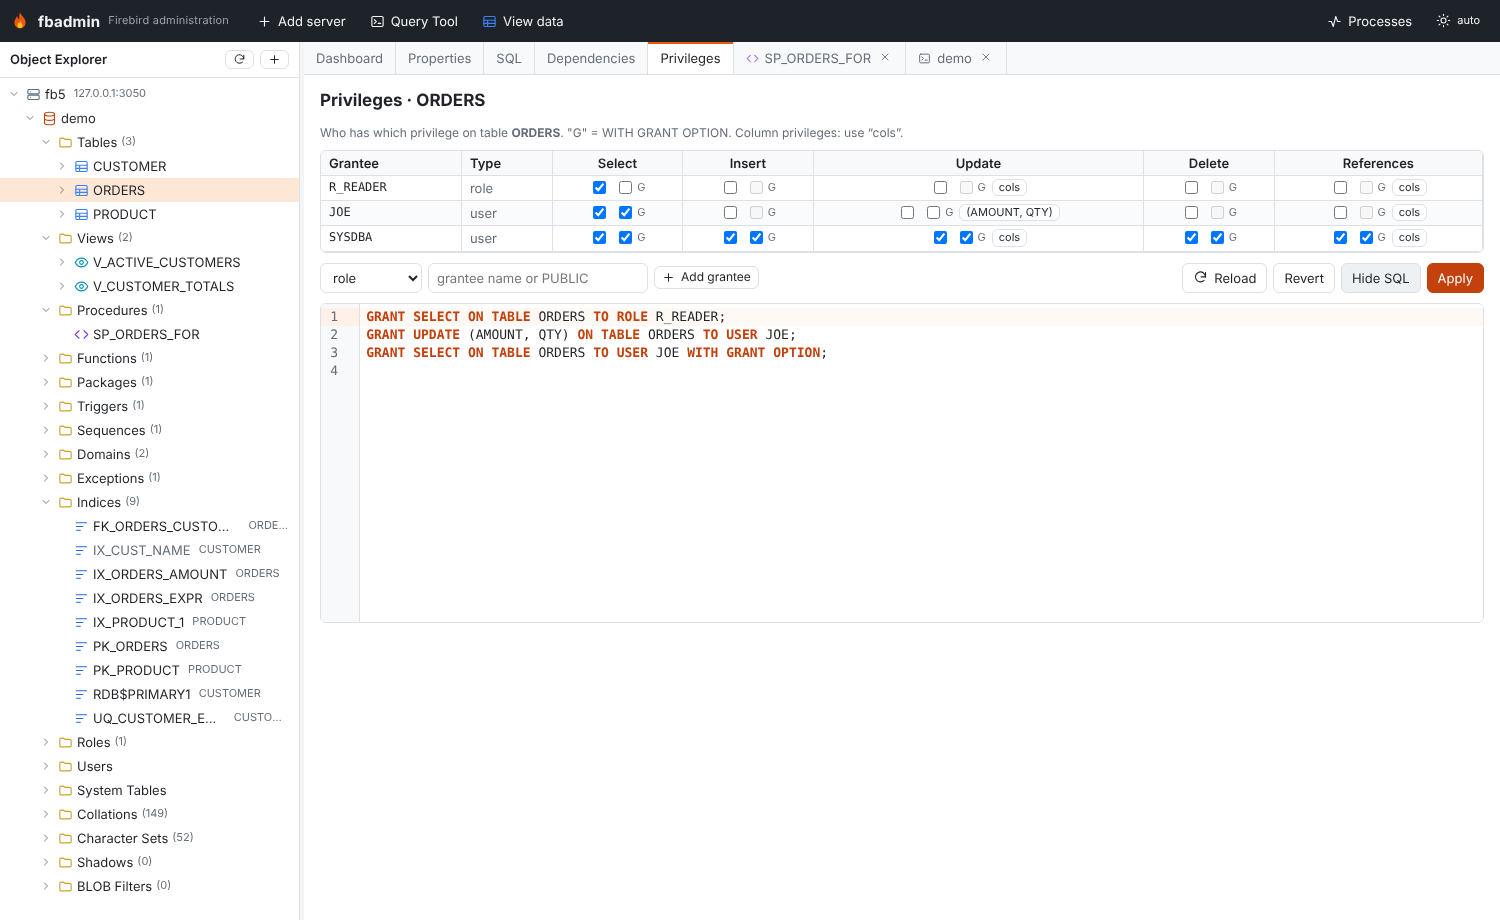Viewport: 1500px width, 920px height.
Task: Click the refresh icon in Object Explorer
Action: pyautogui.click(x=240, y=59)
